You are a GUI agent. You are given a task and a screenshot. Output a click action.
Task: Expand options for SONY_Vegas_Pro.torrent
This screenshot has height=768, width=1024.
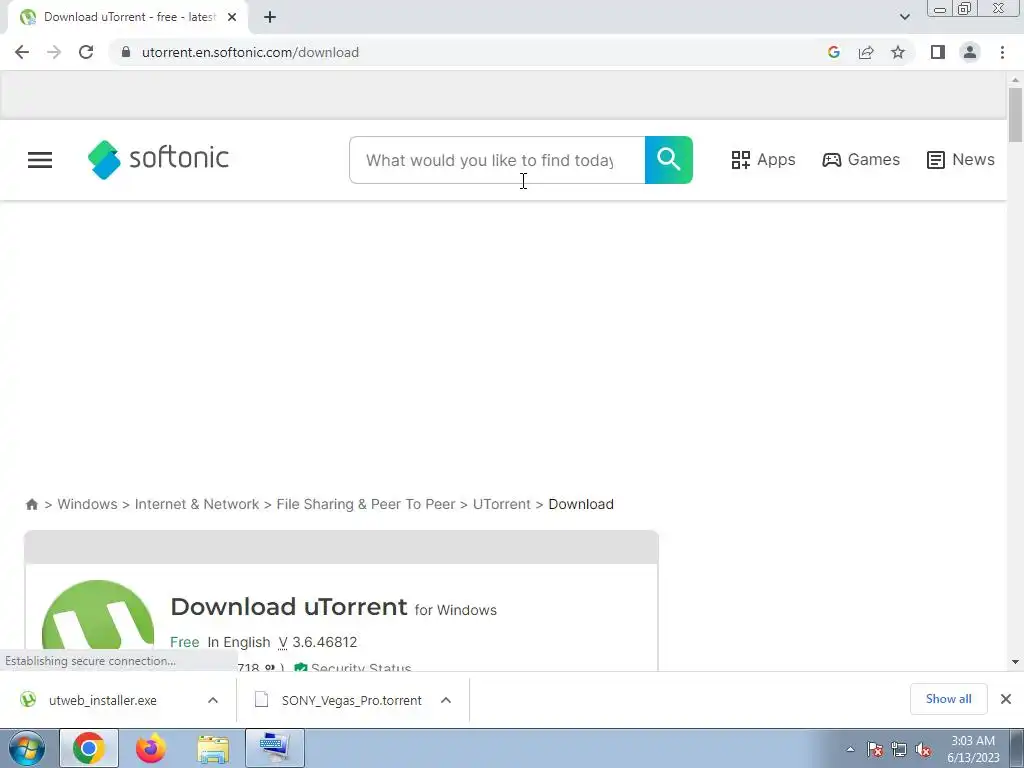pos(446,700)
